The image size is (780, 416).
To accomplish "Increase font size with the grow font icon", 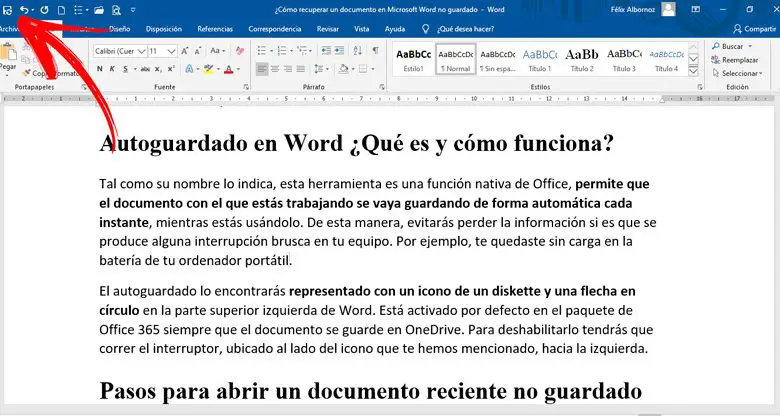I will [185, 51].
